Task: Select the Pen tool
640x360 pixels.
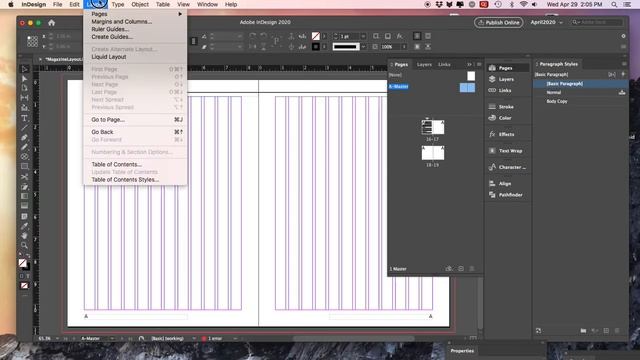Action: coord(24,138)
